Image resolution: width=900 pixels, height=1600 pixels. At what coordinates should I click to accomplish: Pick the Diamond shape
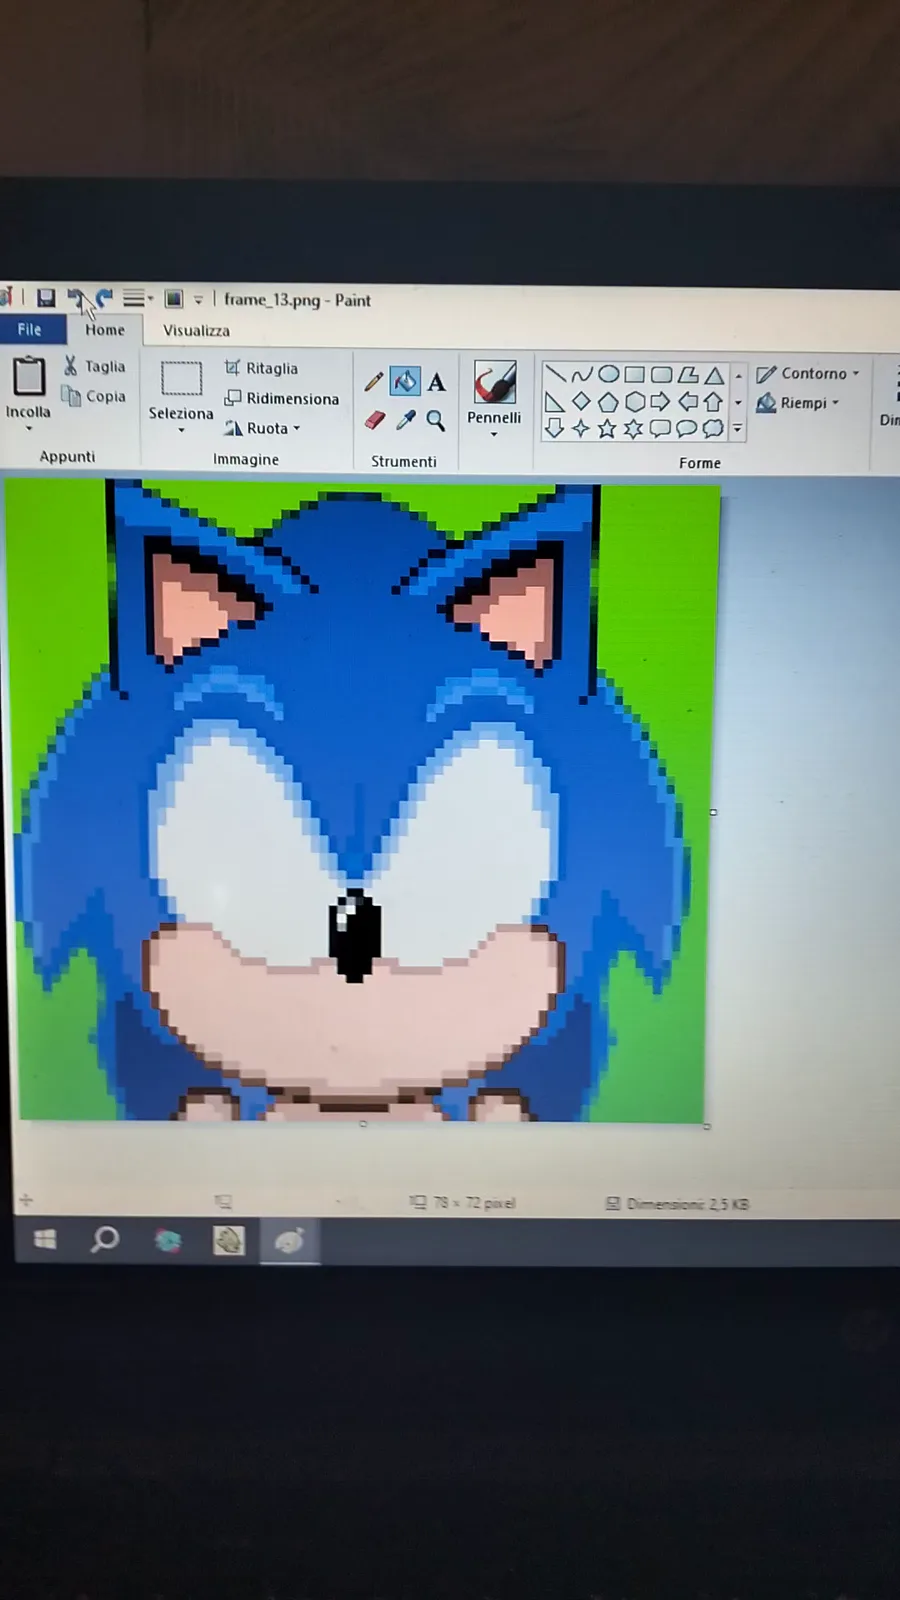(x=581, y=402)
